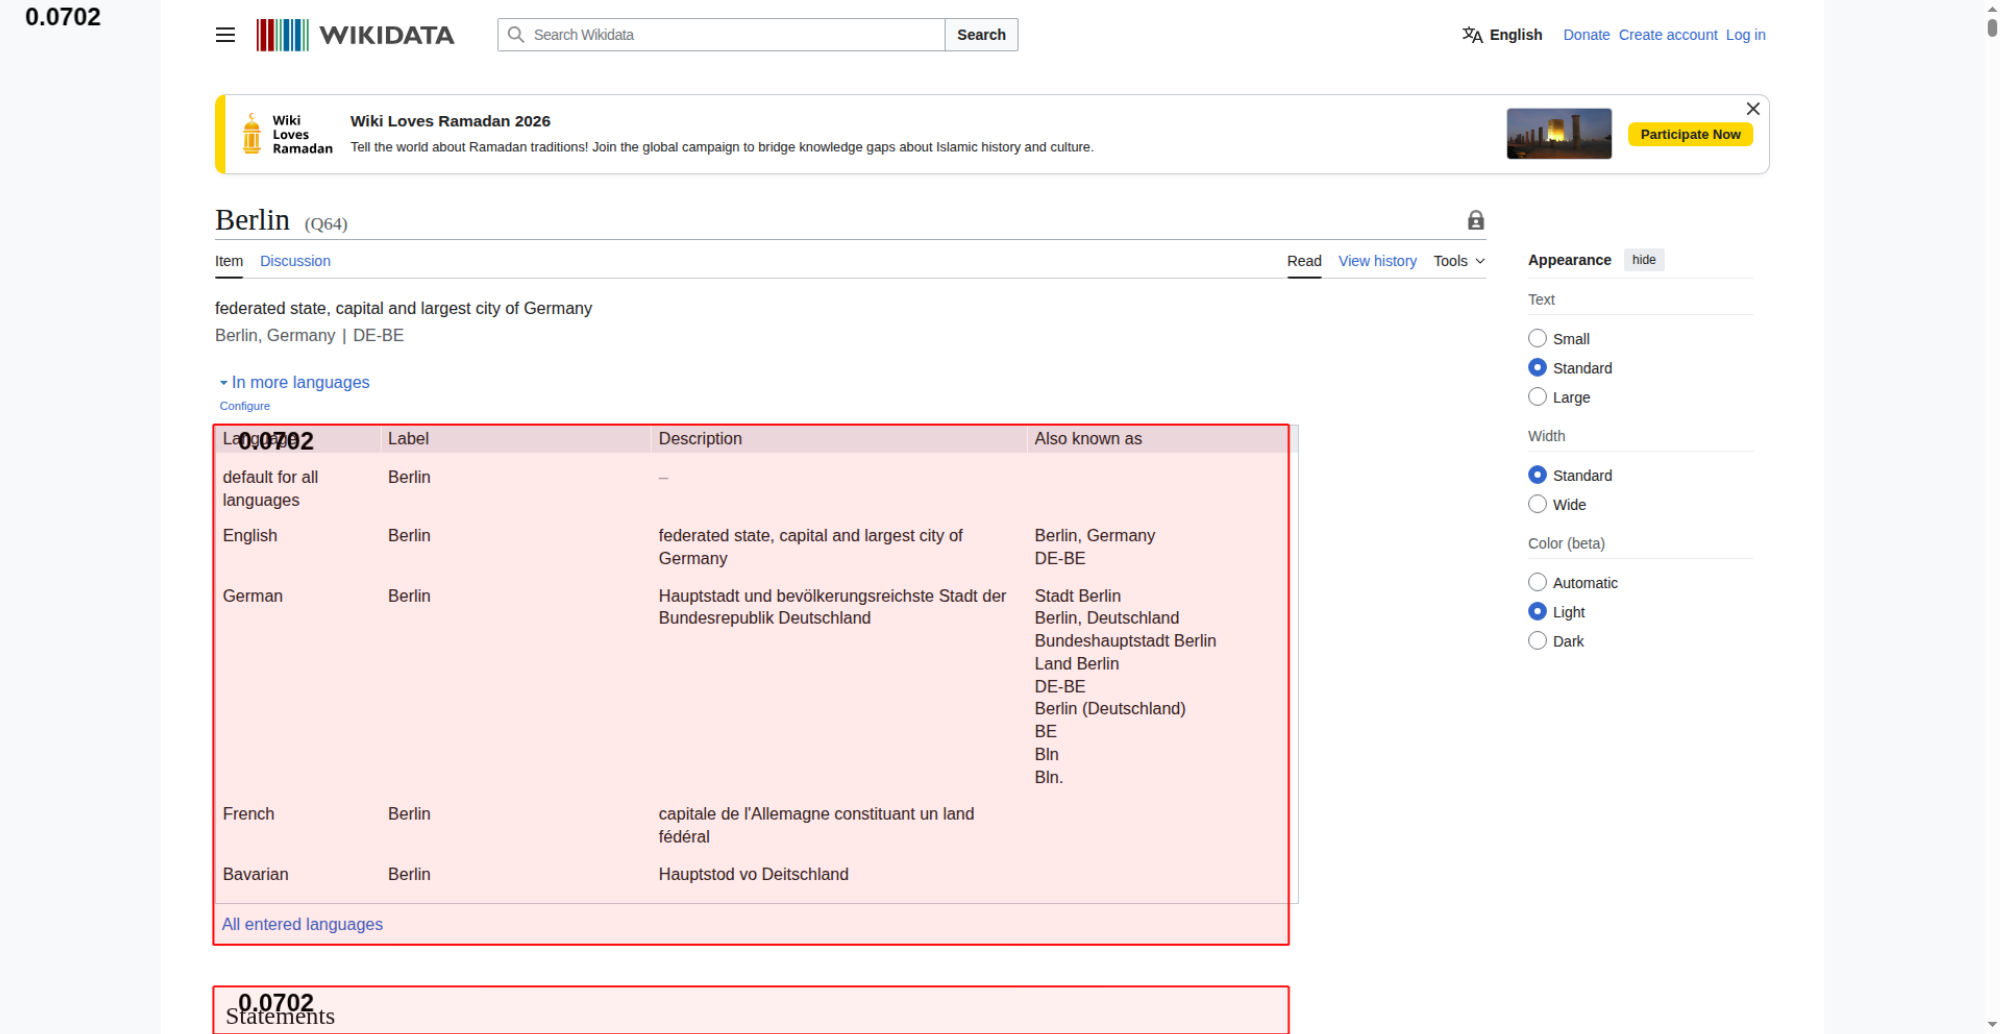Close the Wiki Loves Ramadan banner
The width and height of the screenshot is (2000, 1034).
click(x=1752, y=109)
